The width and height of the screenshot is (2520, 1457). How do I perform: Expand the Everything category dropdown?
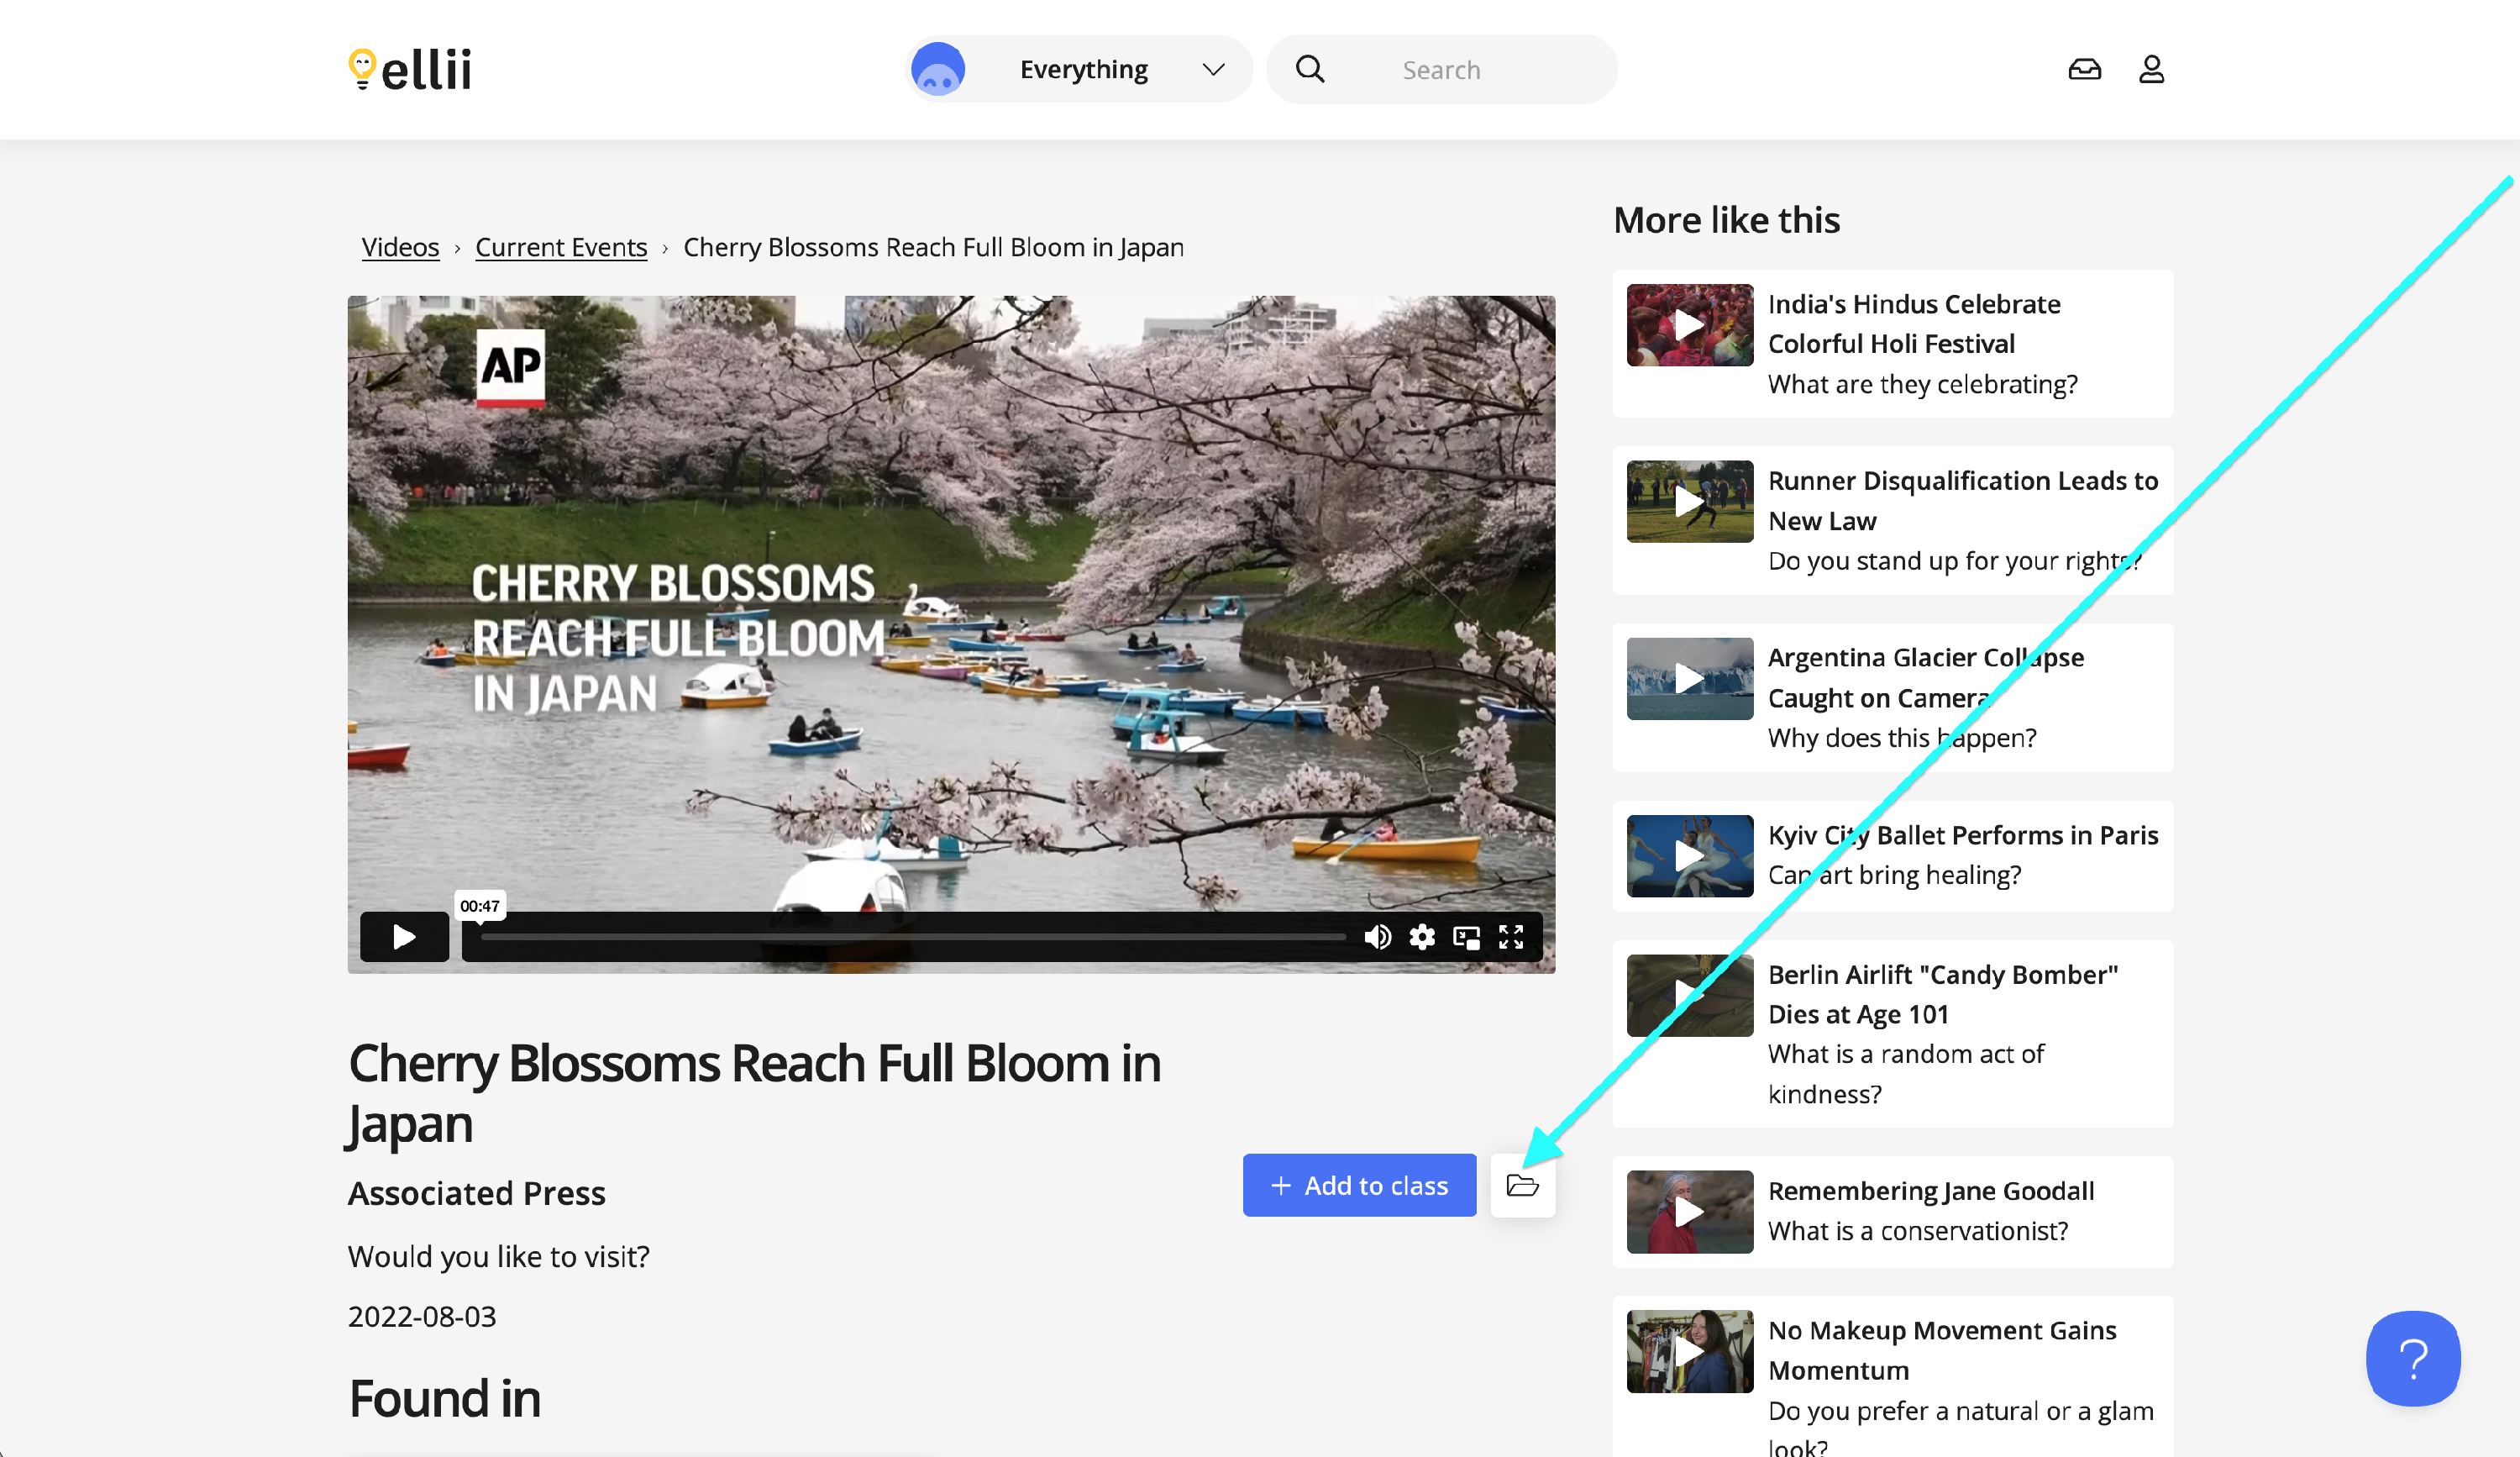pyautogui.click(x=1084, y=69)
